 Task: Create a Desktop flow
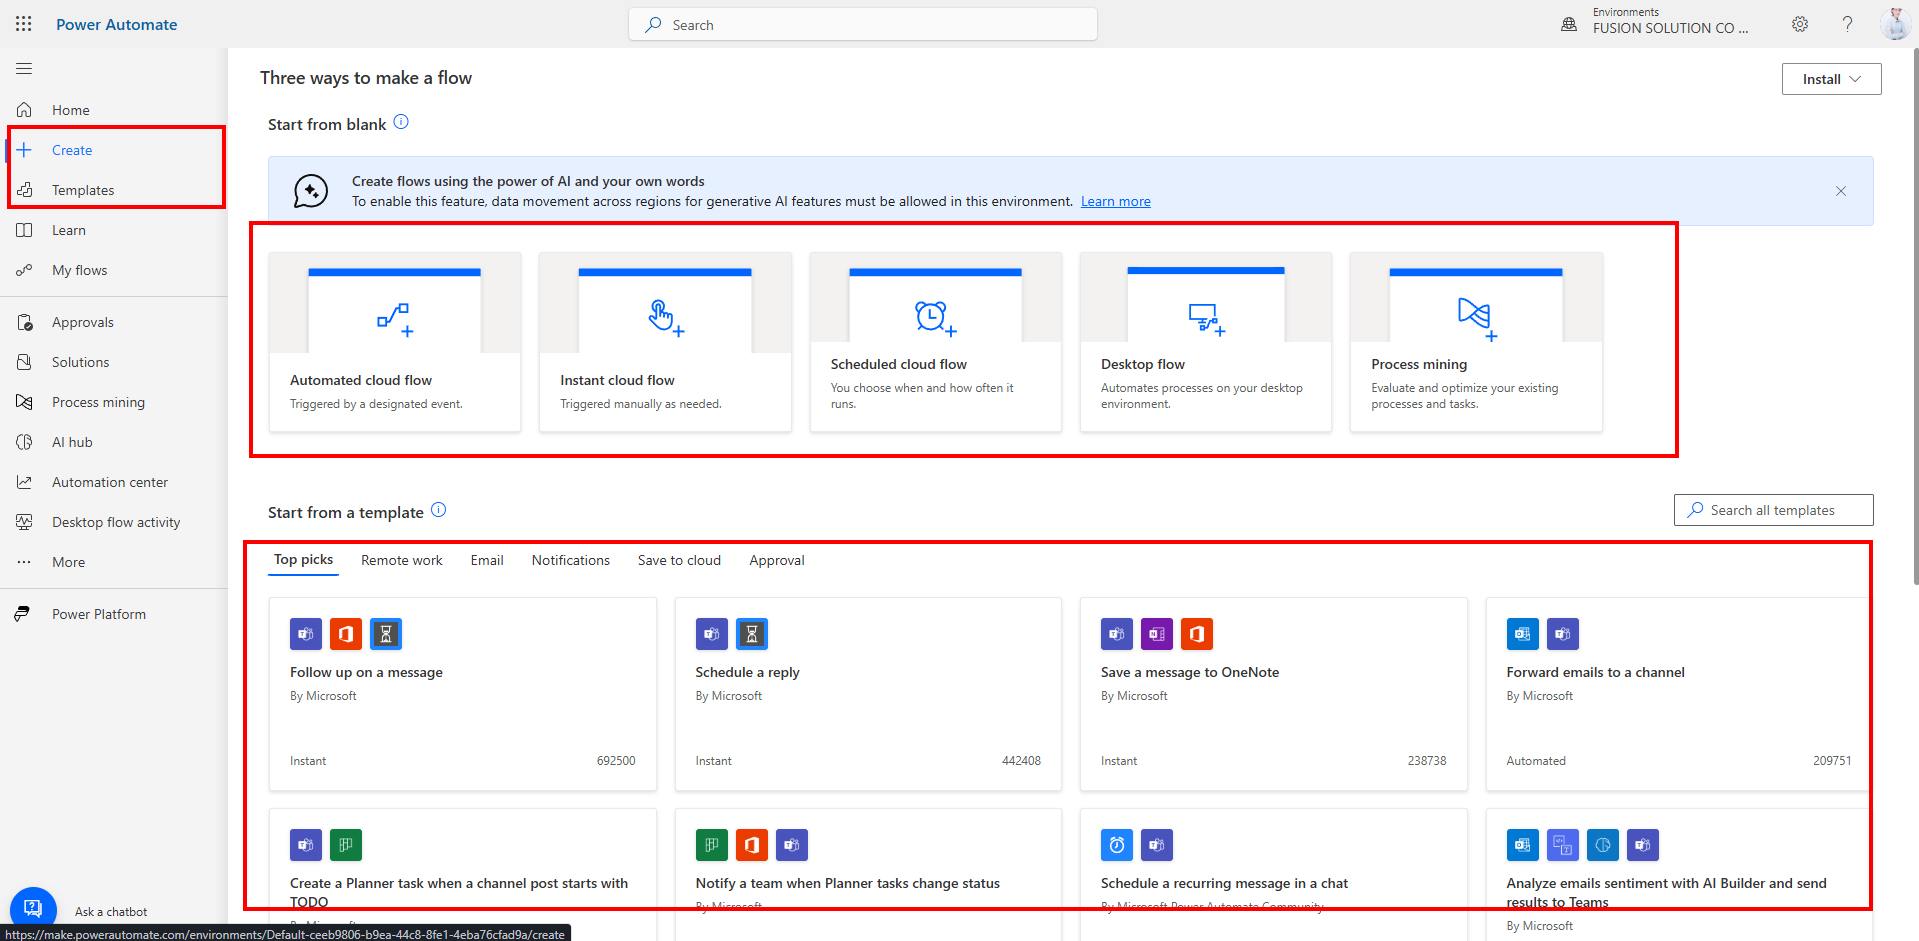[x=1206, y=342]
